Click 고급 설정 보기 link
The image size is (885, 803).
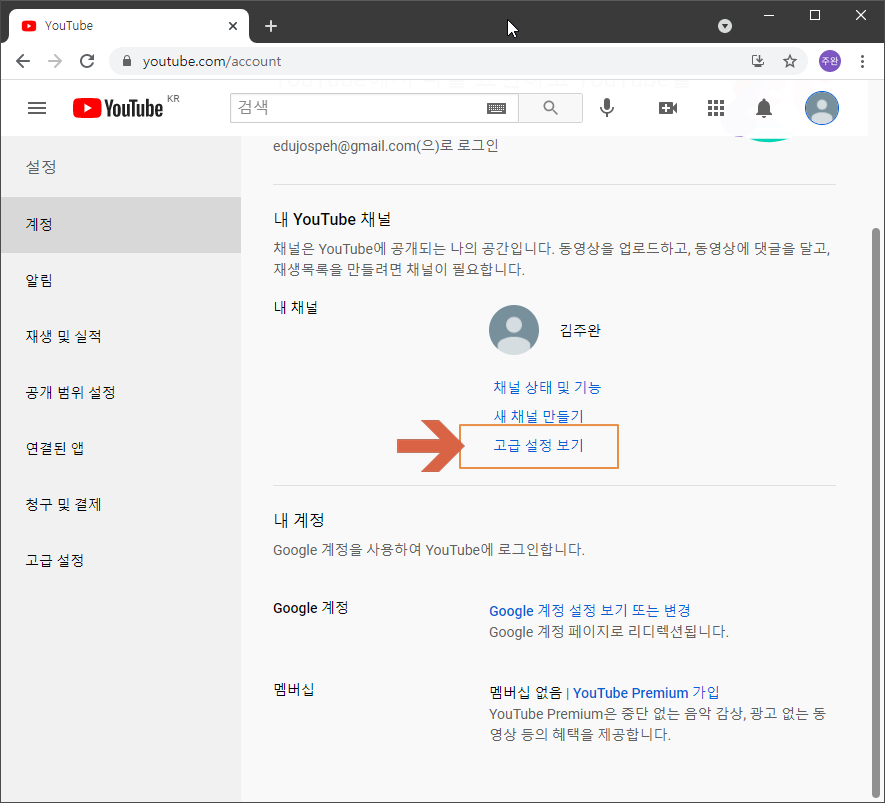[x=538, y=445]
